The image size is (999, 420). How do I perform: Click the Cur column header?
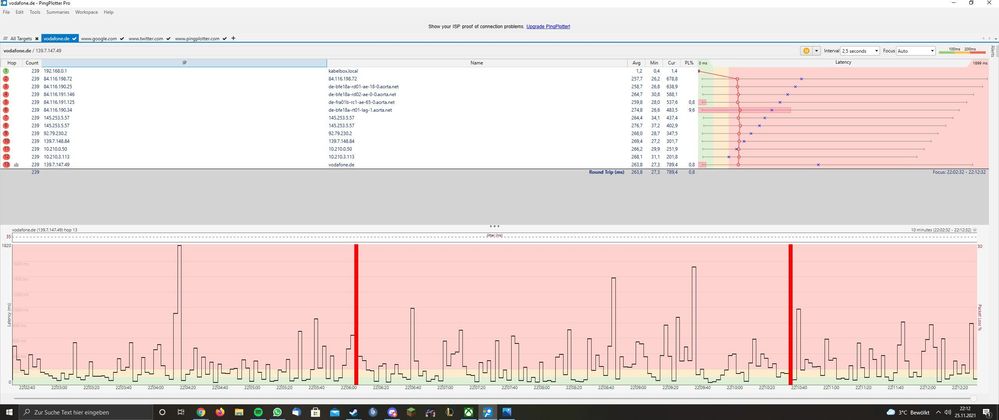(672, 63)
